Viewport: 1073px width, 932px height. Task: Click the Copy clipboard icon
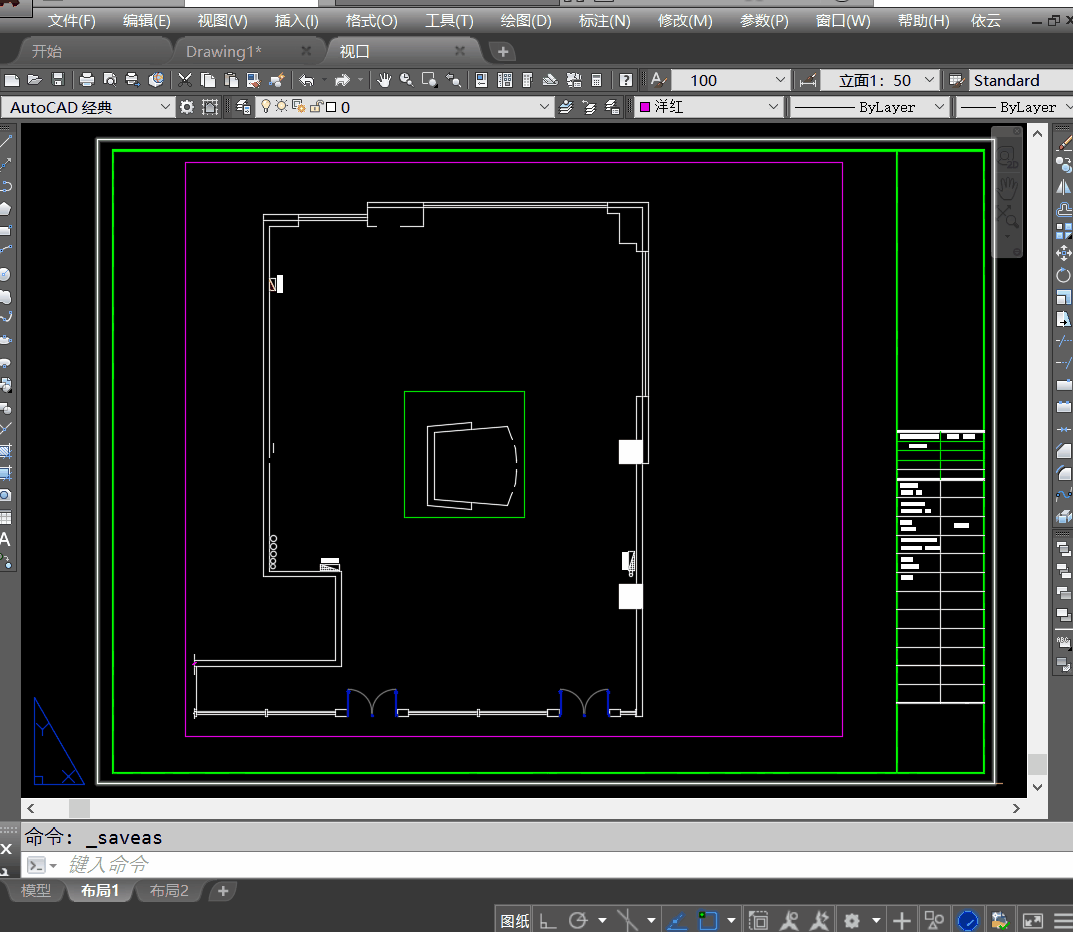click(208, 80)
